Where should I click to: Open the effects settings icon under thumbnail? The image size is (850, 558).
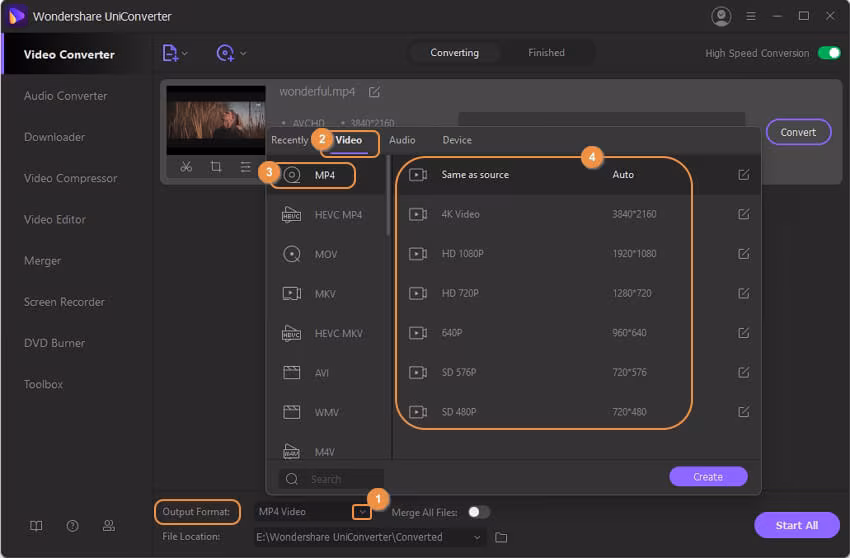[245, 166]
